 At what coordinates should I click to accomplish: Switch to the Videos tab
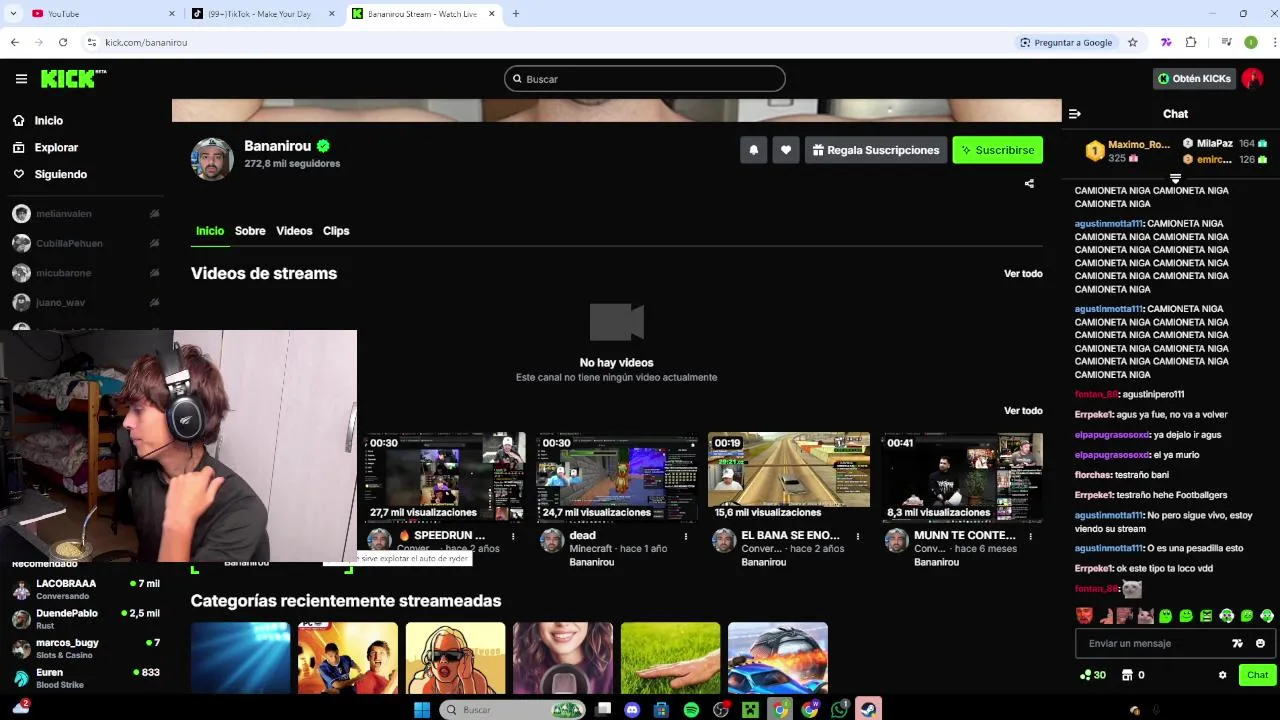point(294,231)
